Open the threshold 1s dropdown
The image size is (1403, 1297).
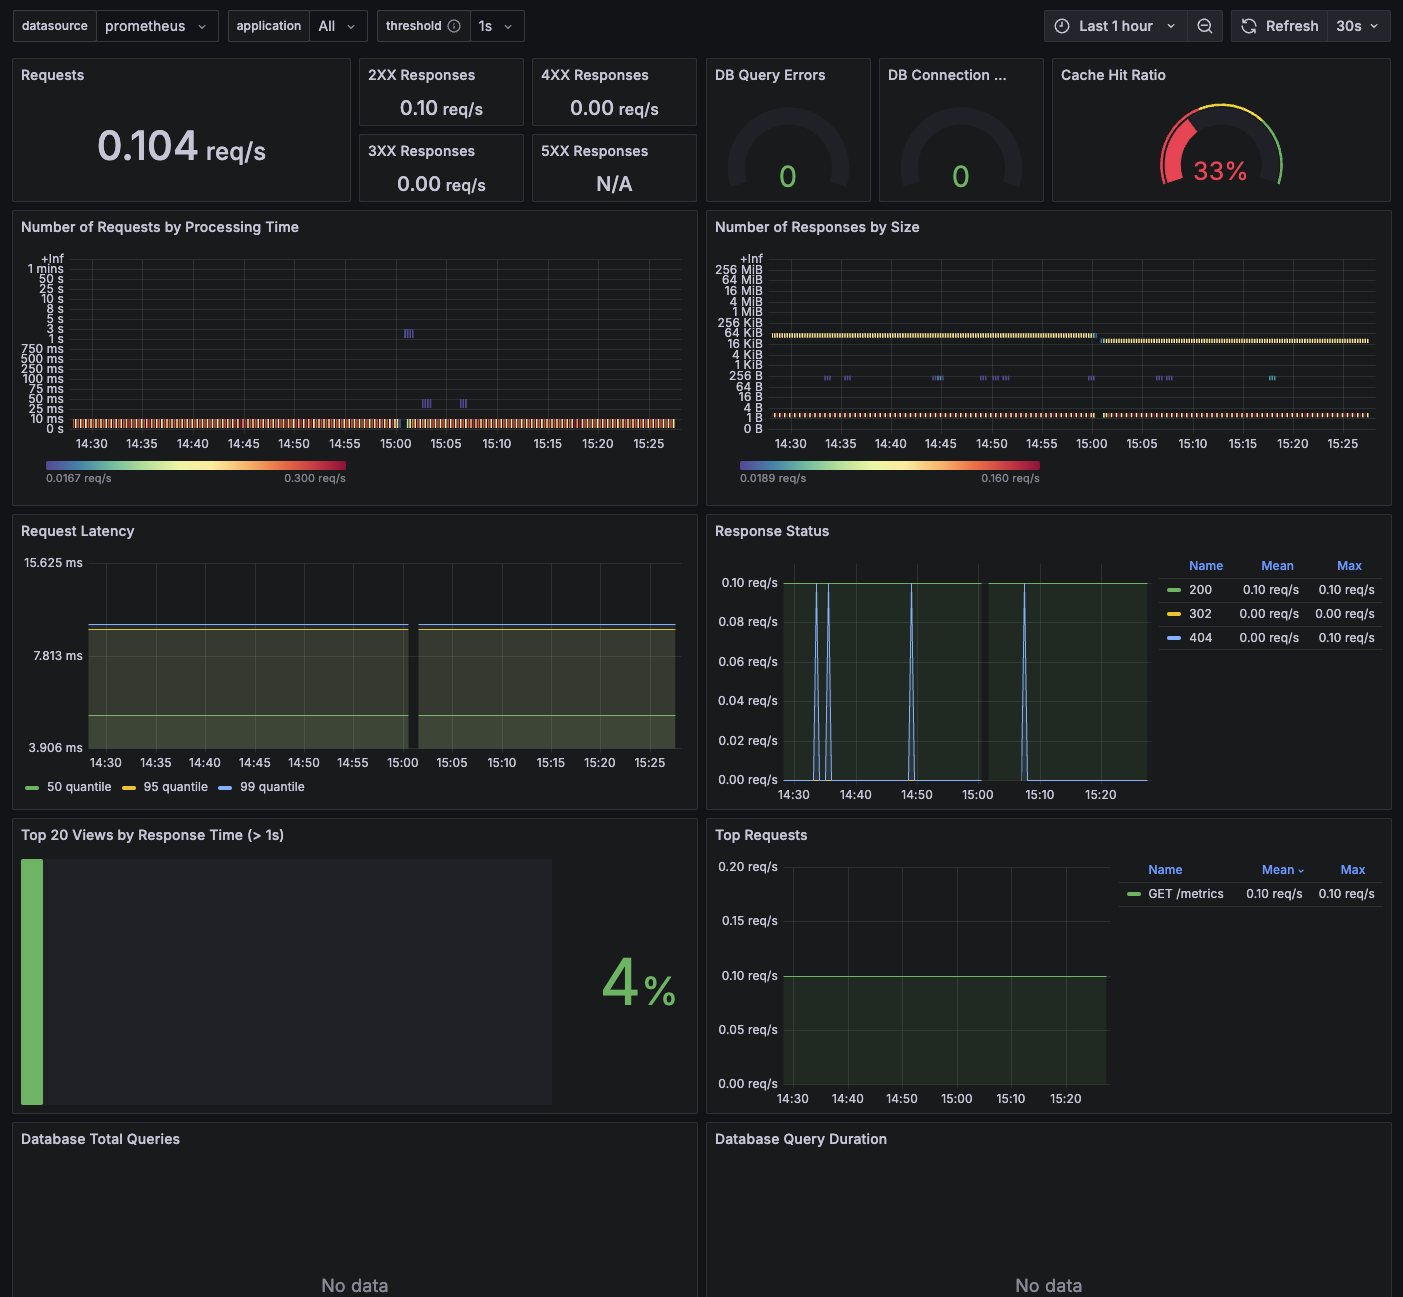pos(497,26)
